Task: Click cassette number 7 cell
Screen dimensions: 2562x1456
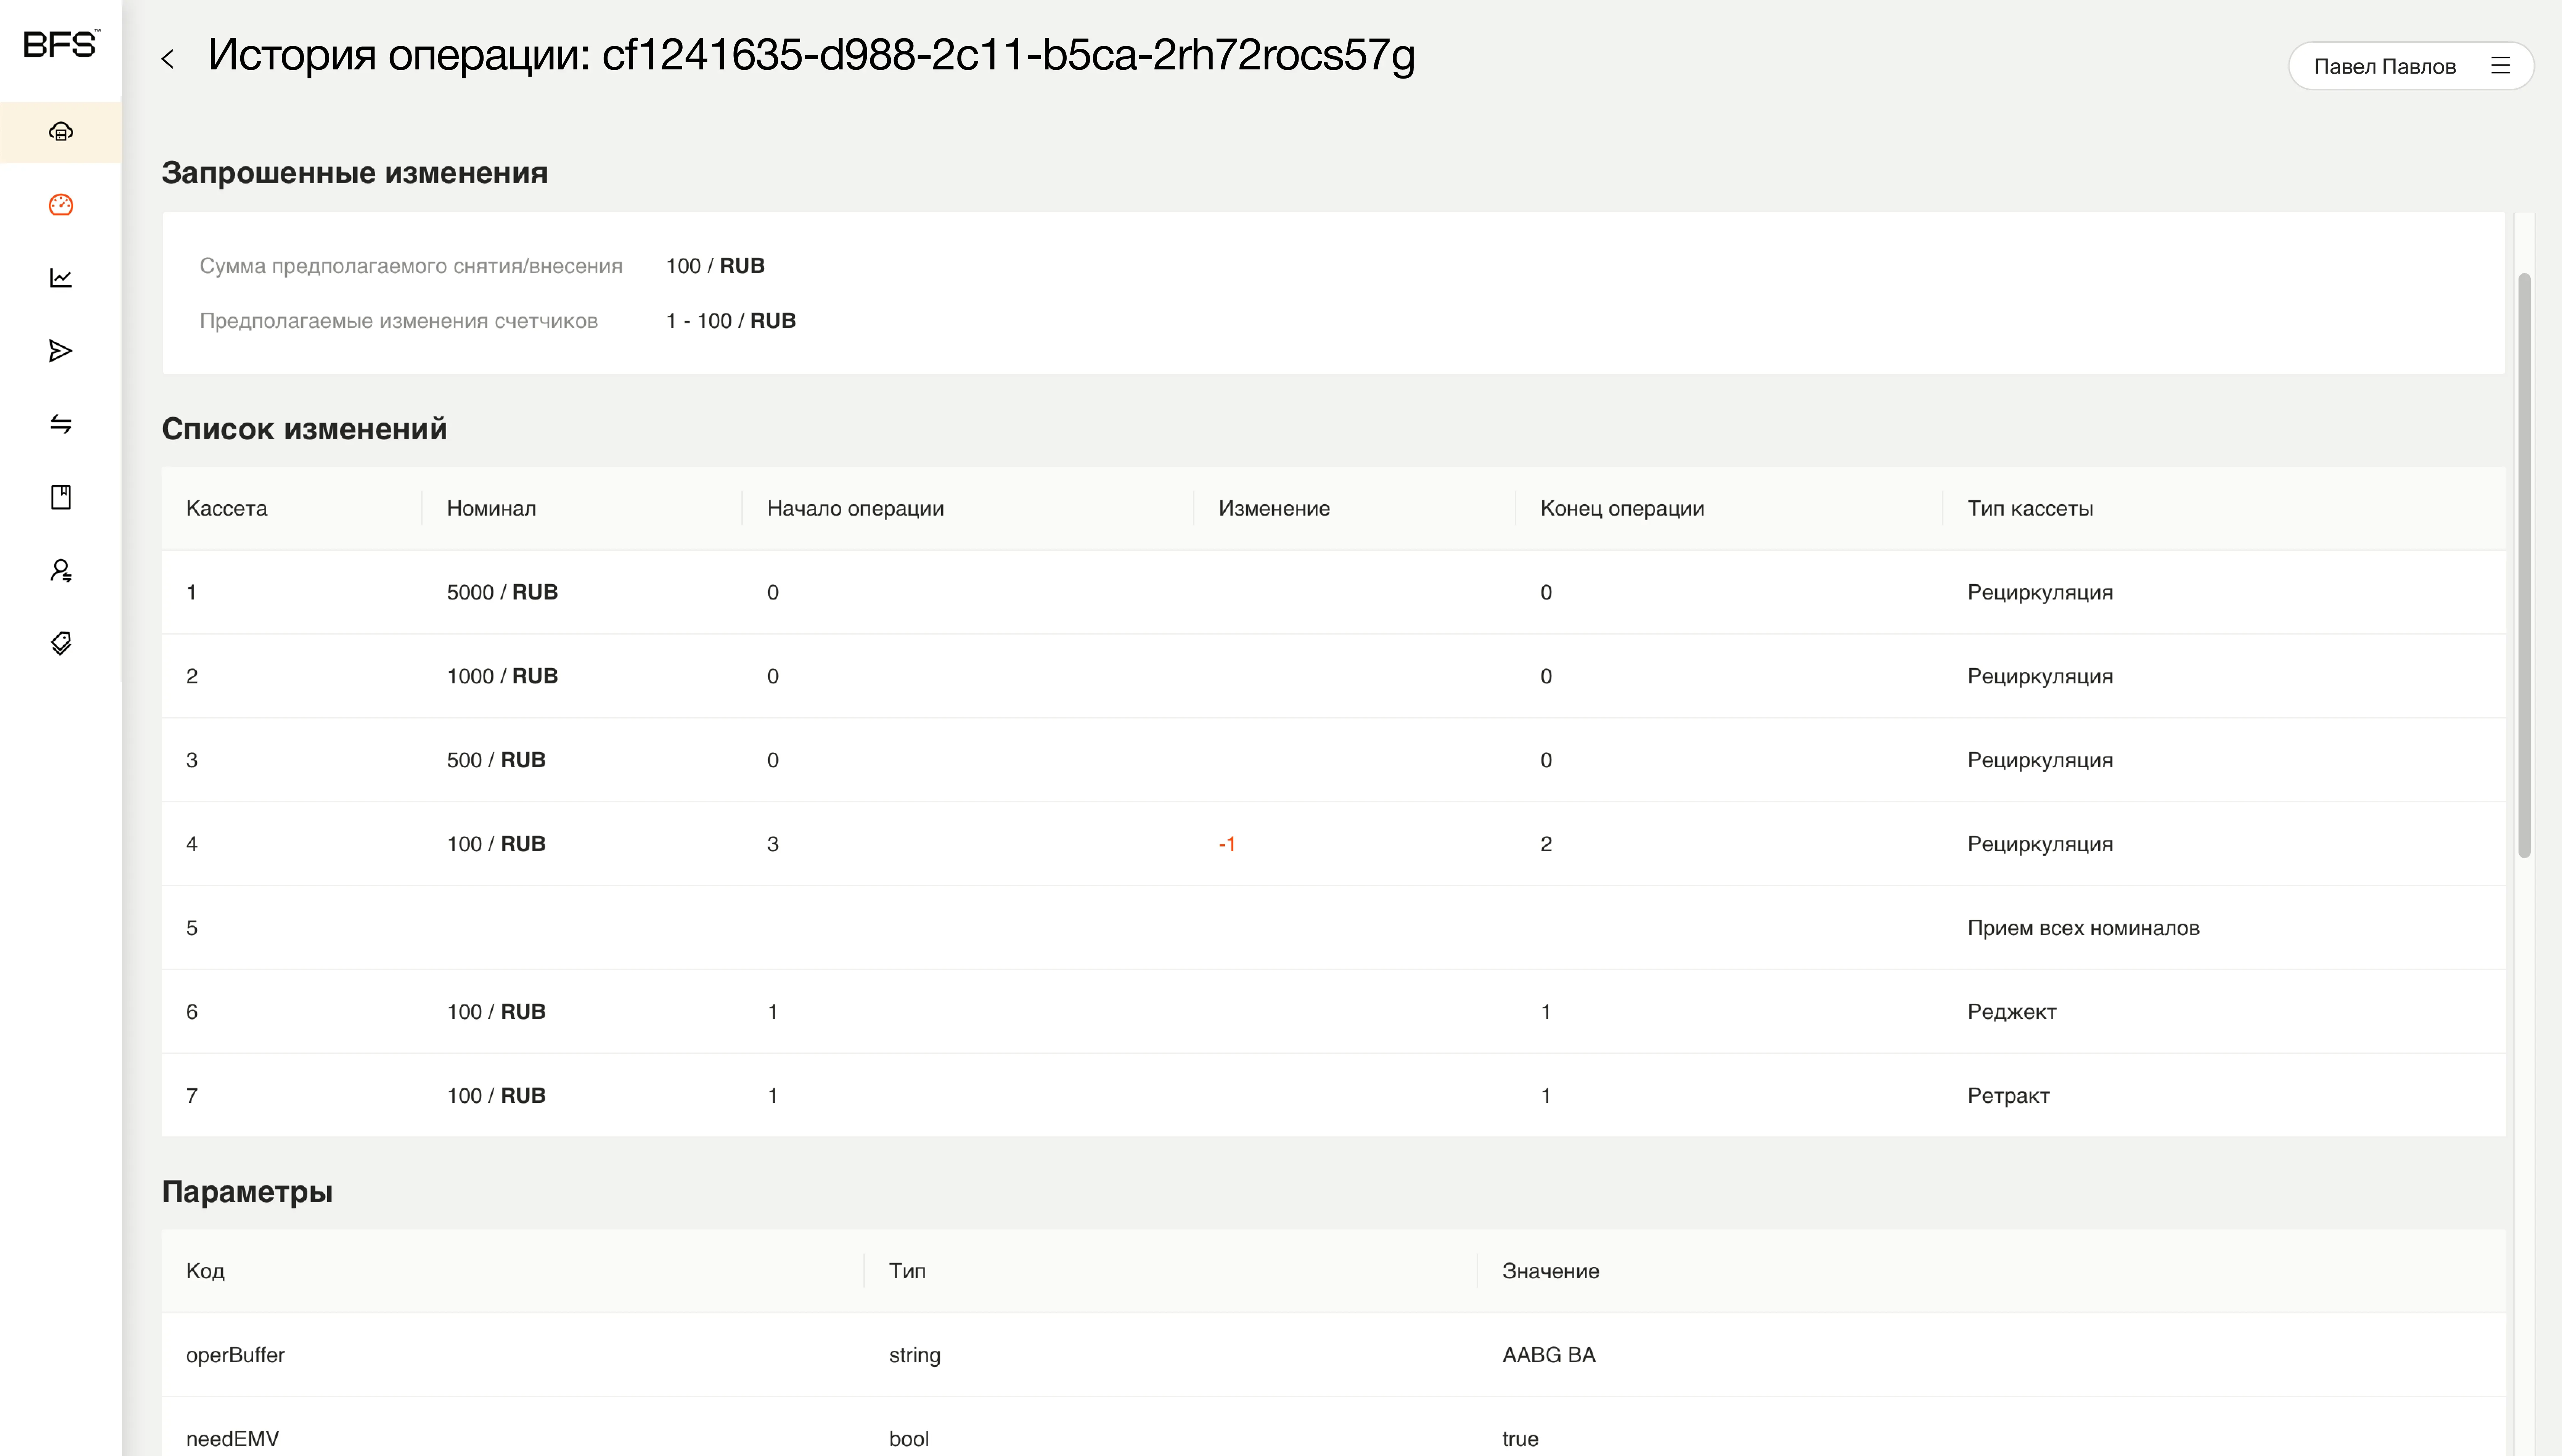Action: click(192, 1096)
